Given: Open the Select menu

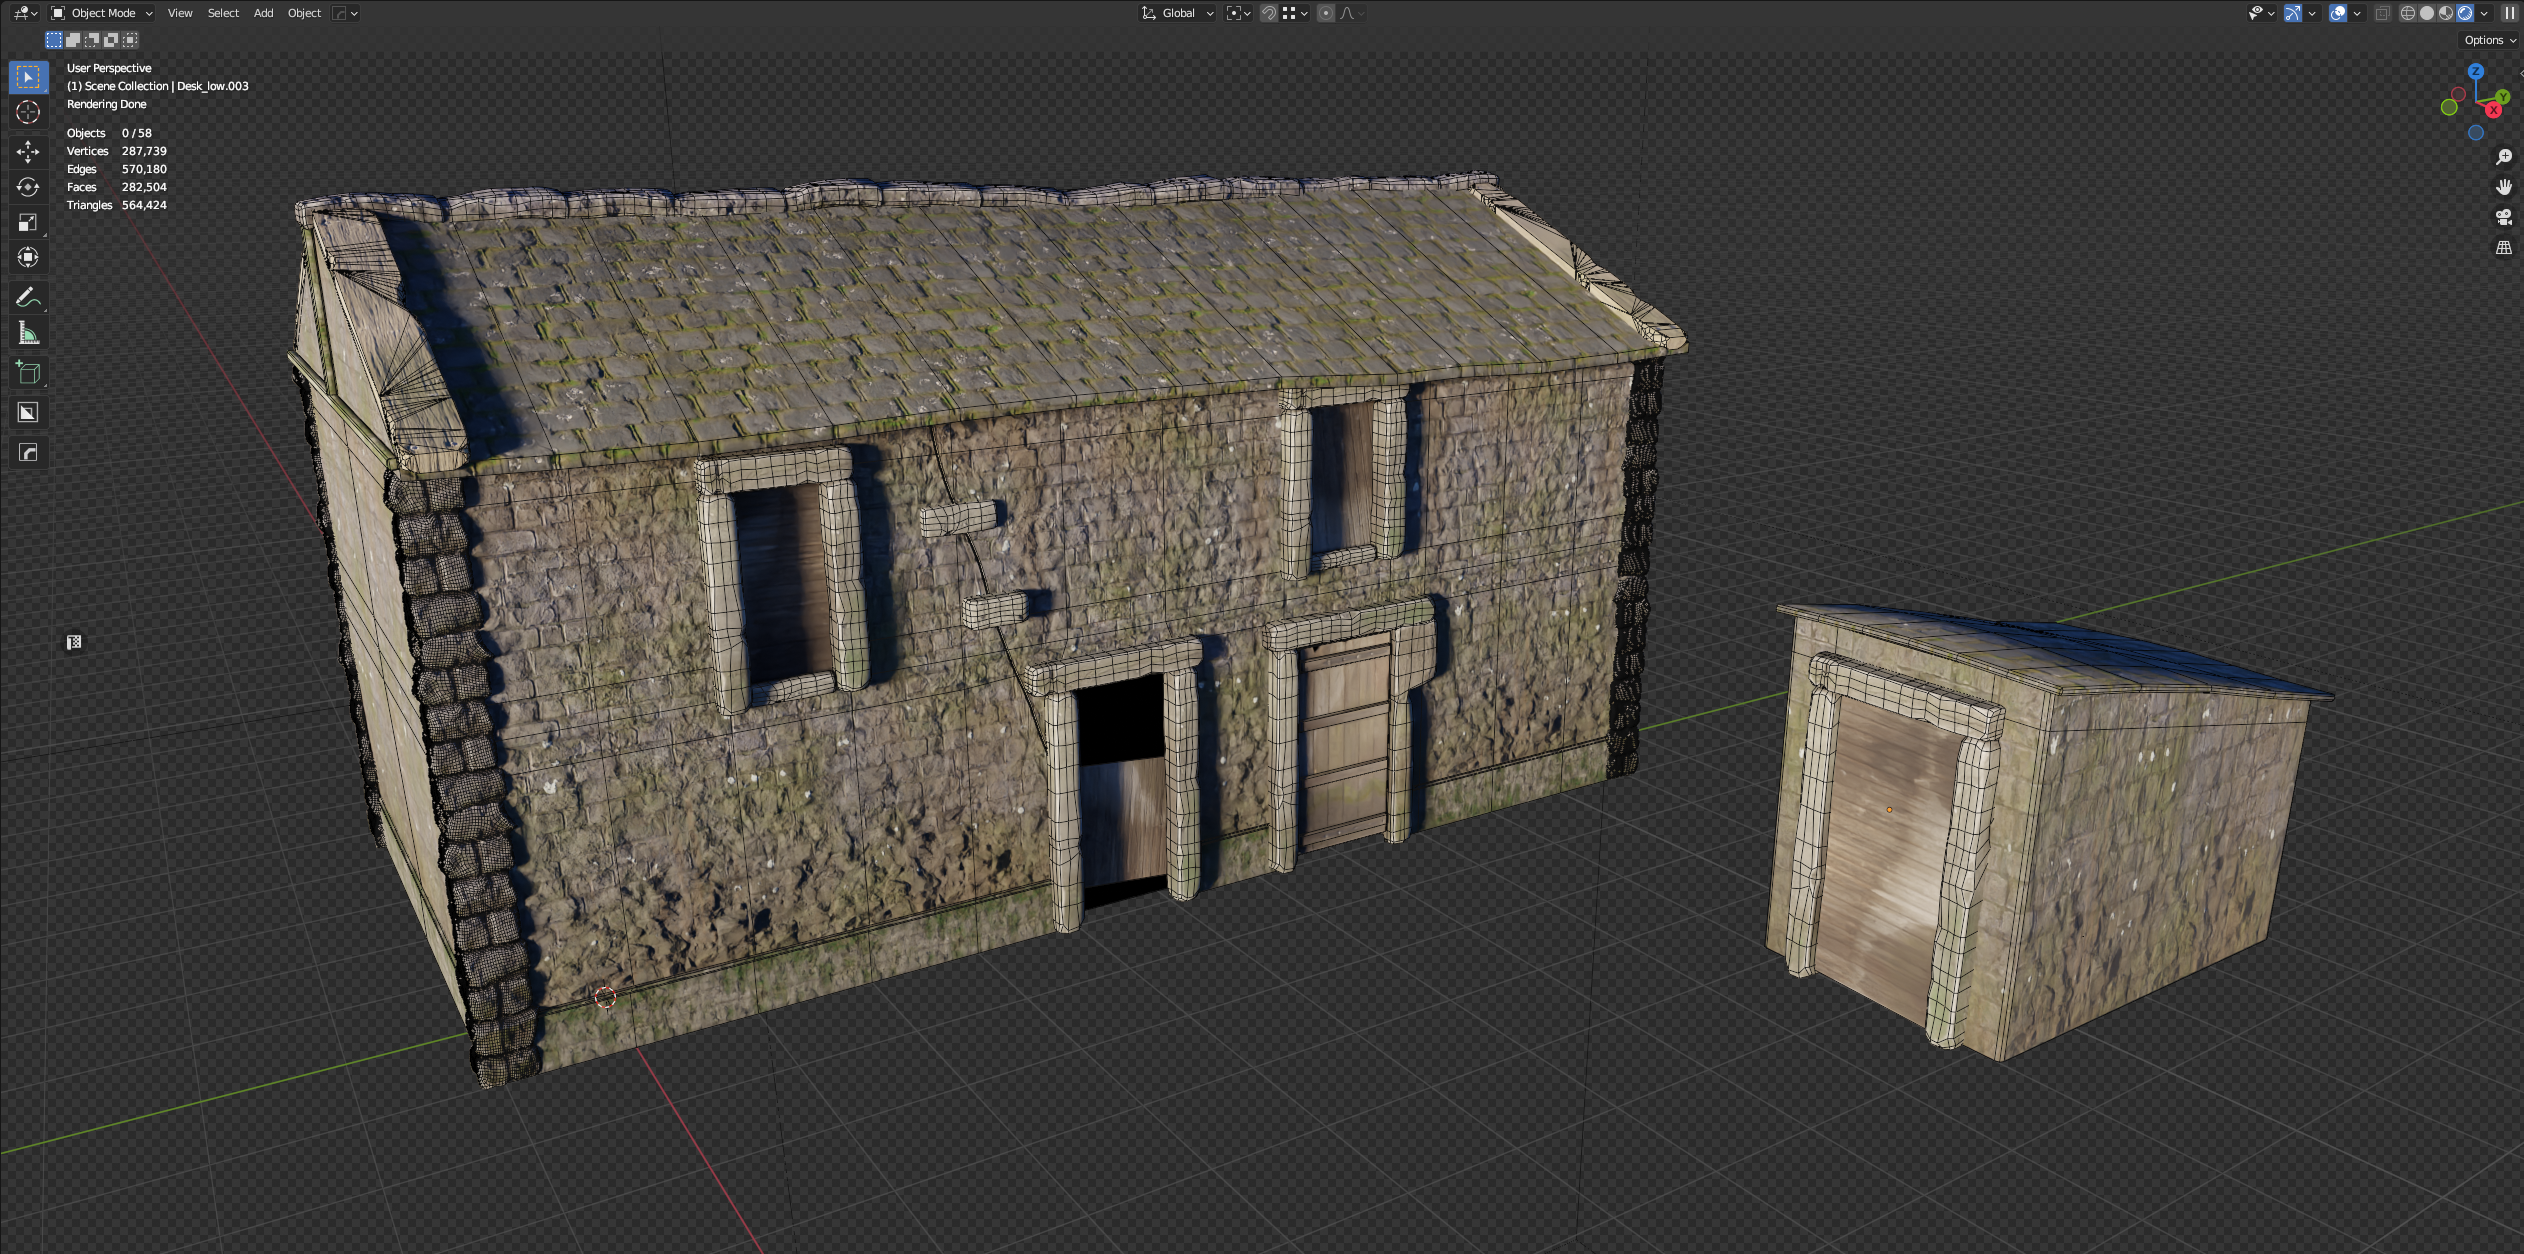Looking at the screenshot, I should pos(223,13).
